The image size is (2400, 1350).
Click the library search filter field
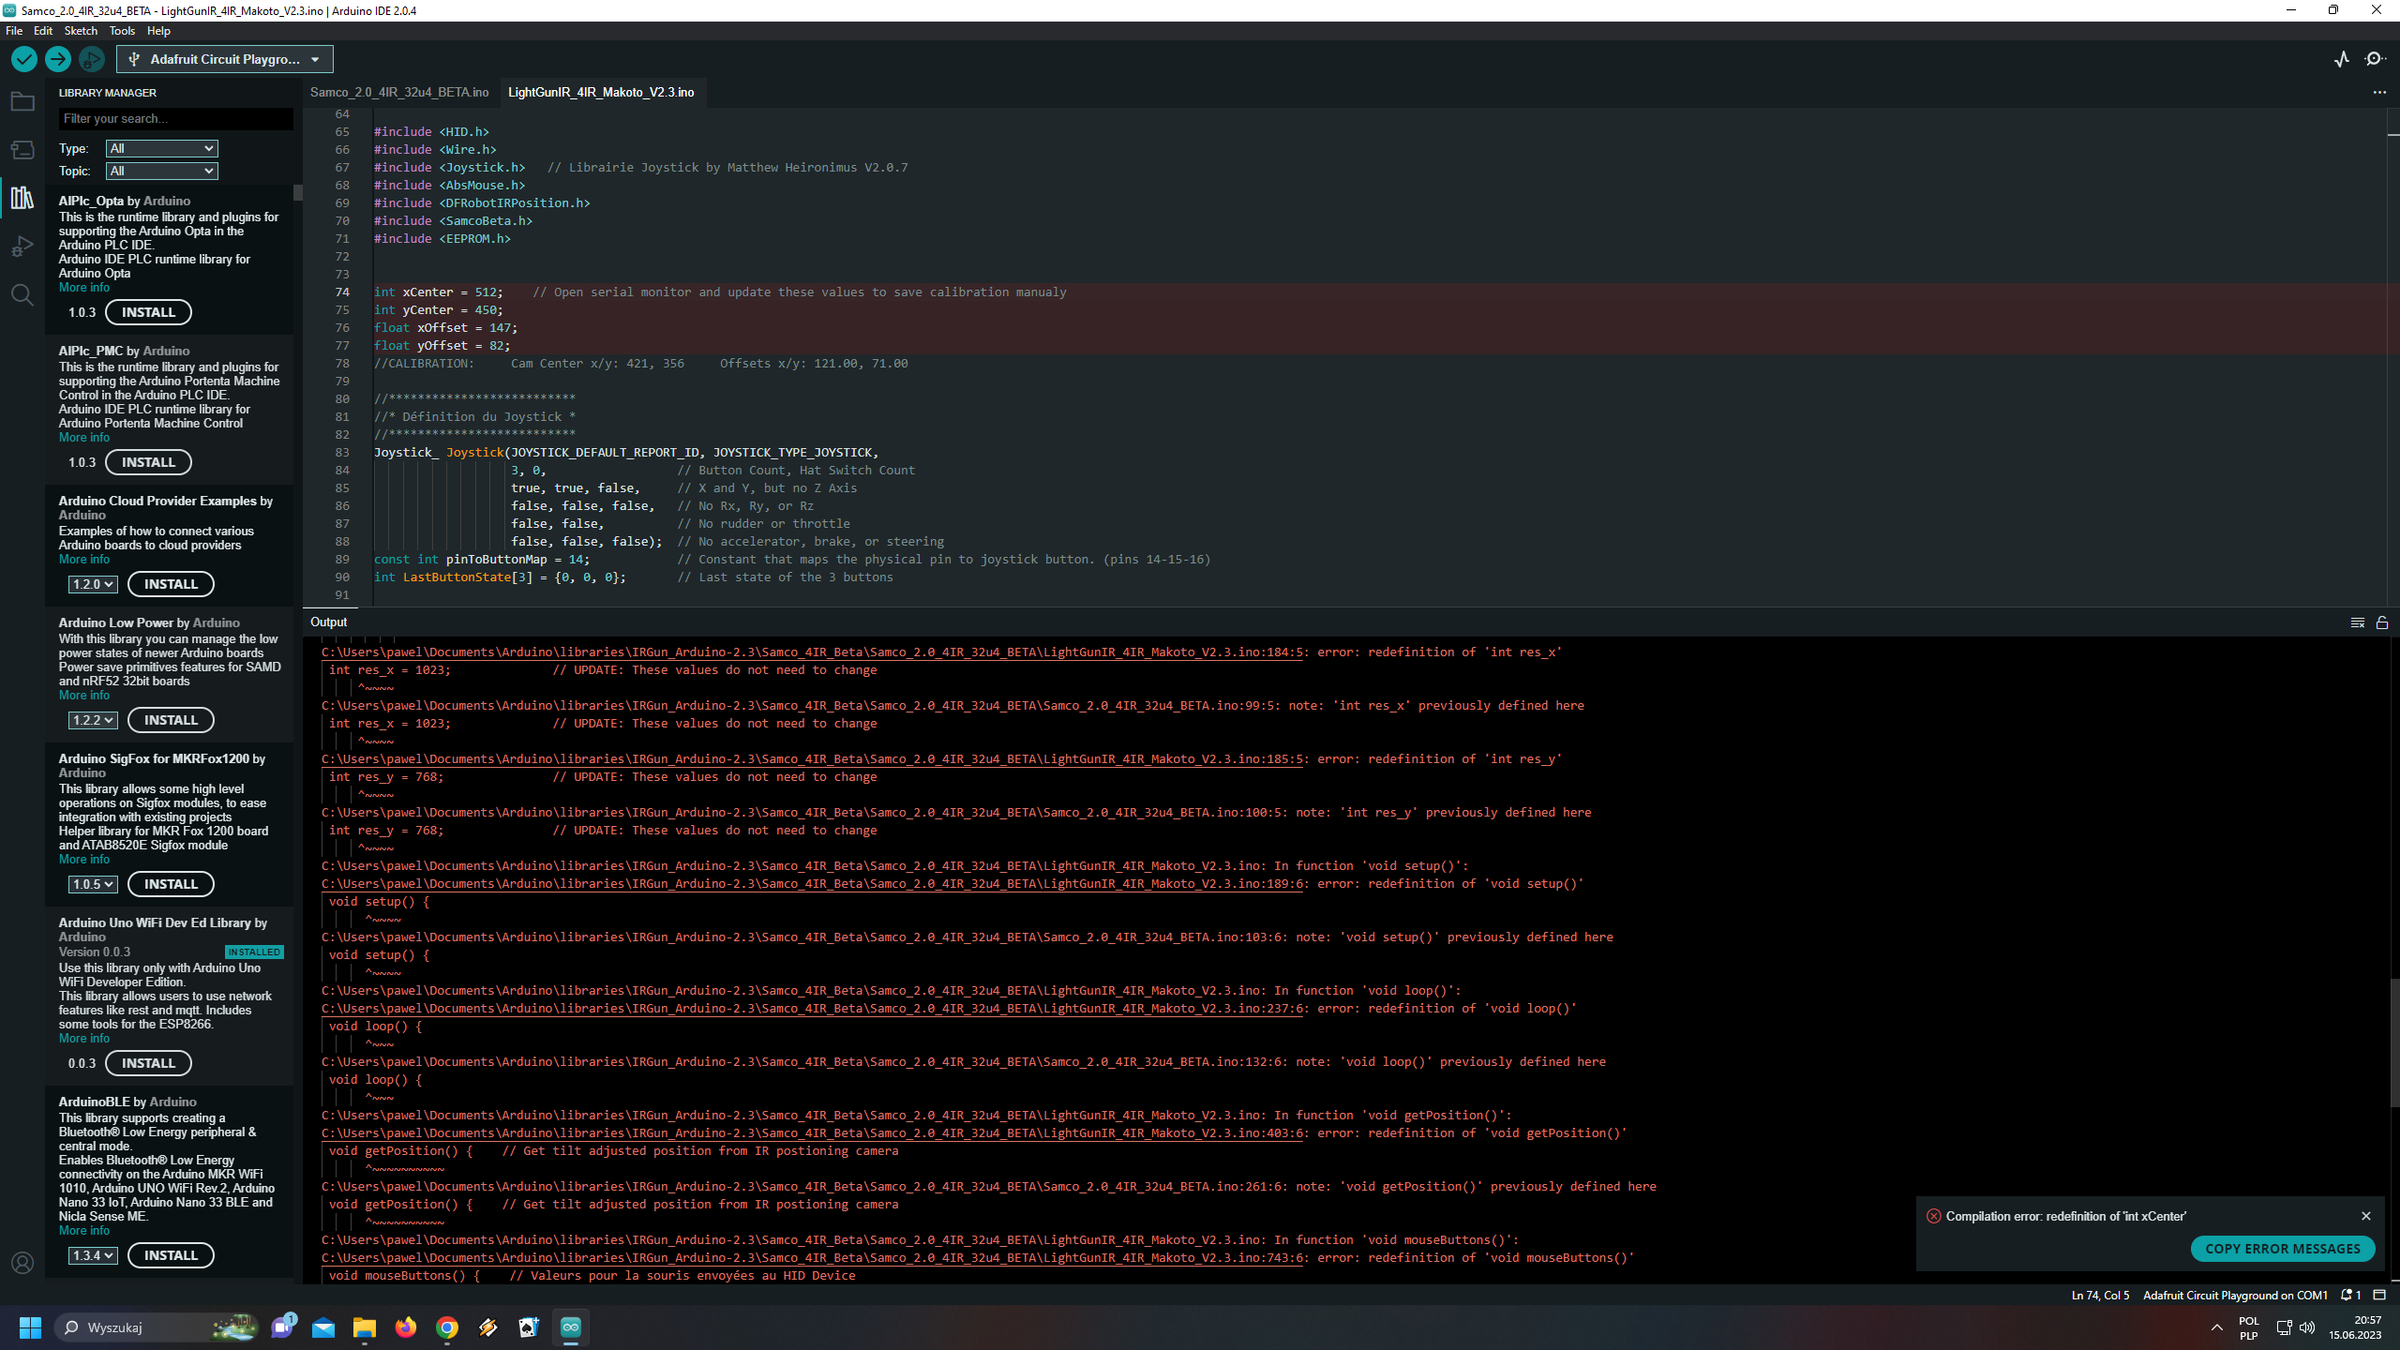(x=175, y=118)
